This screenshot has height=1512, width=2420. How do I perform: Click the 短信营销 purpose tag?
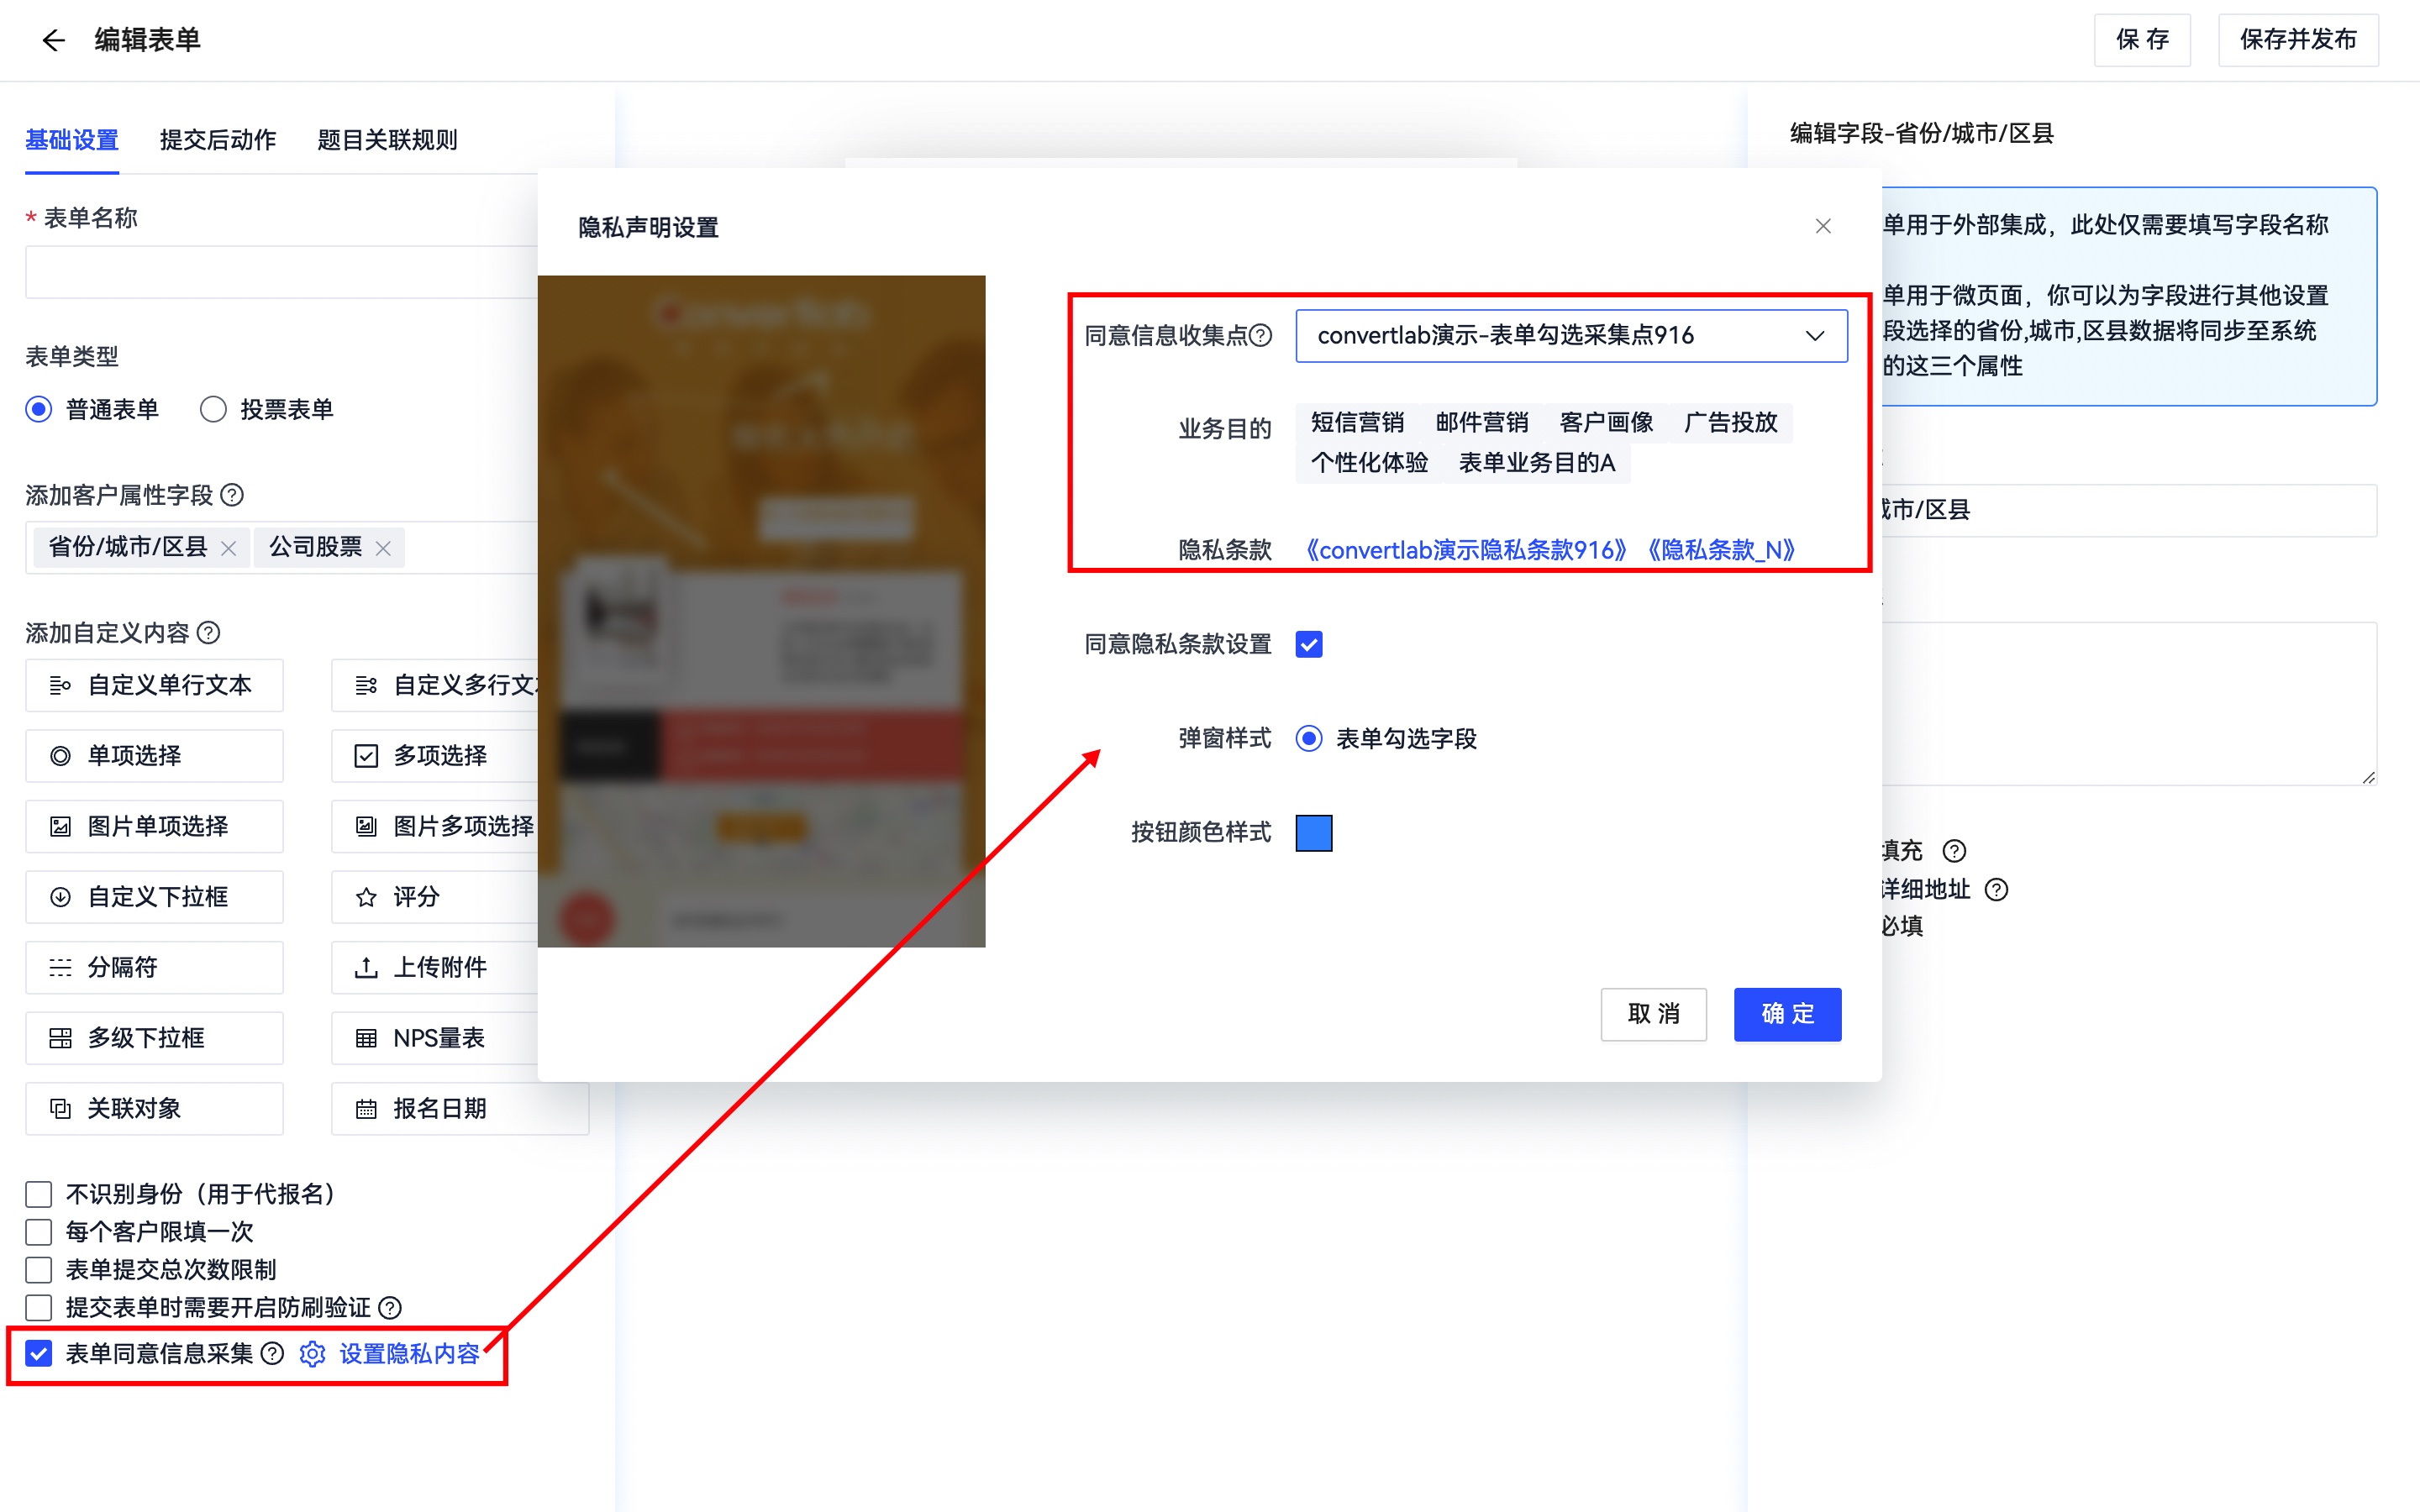(1357, 423)
